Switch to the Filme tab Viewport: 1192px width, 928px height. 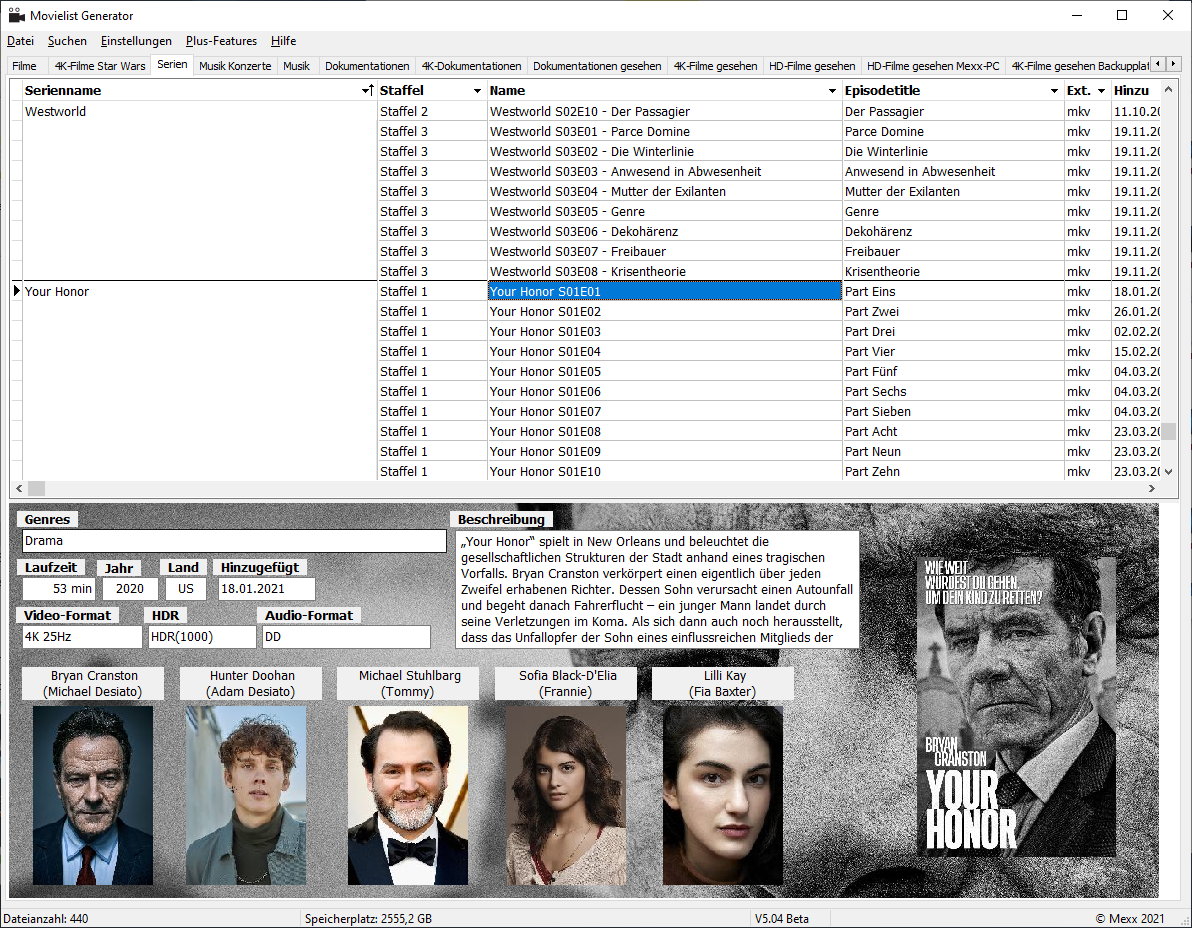click(24, 66)
